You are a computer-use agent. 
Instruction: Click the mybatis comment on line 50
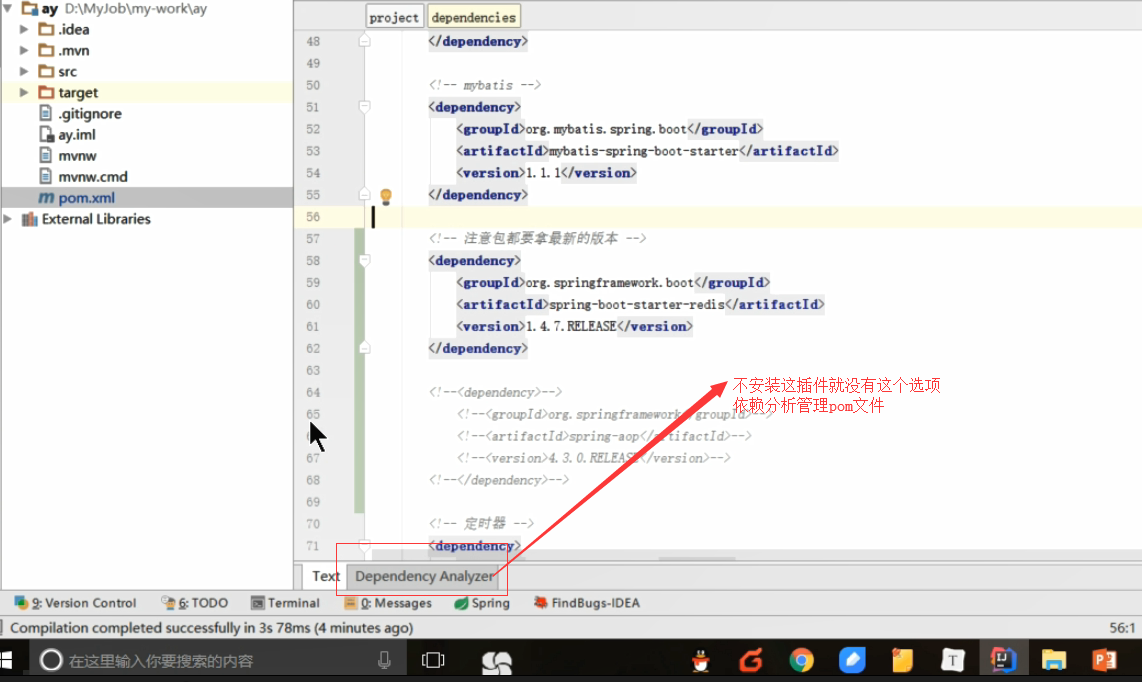coord(485,85)
